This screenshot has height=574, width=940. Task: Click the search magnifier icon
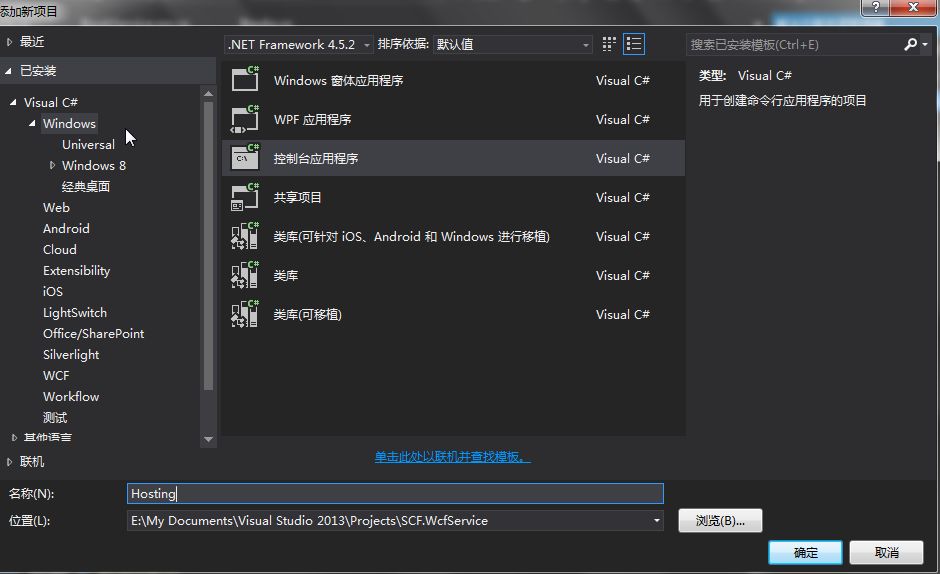click(911, 44)
